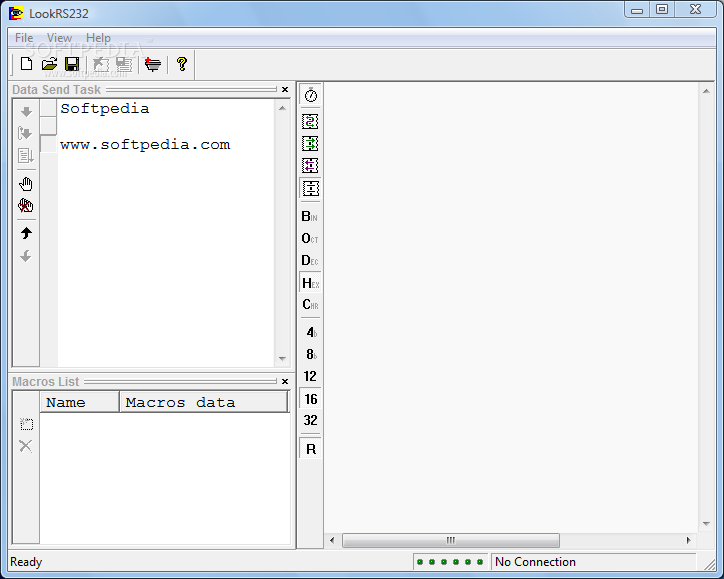Click the www.softpedia.com line

coord(145,145)
